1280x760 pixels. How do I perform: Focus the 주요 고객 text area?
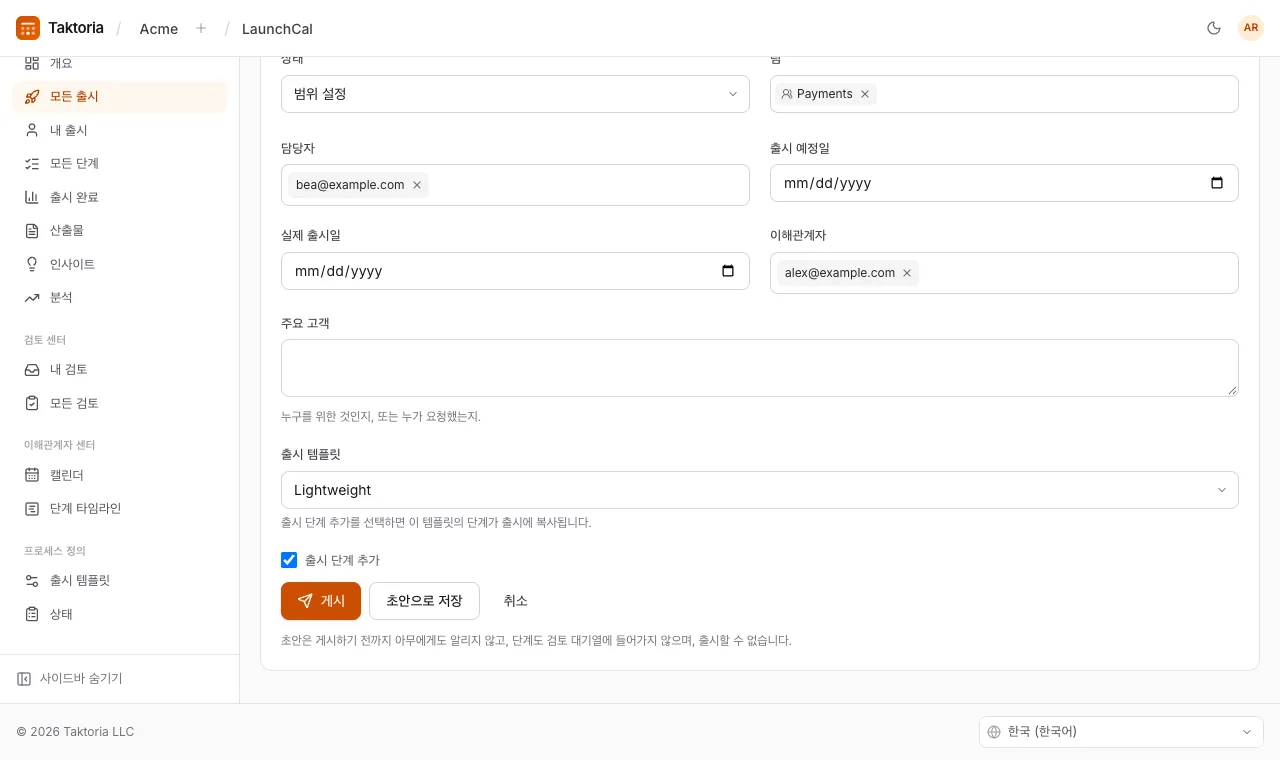tap(760, 368)
